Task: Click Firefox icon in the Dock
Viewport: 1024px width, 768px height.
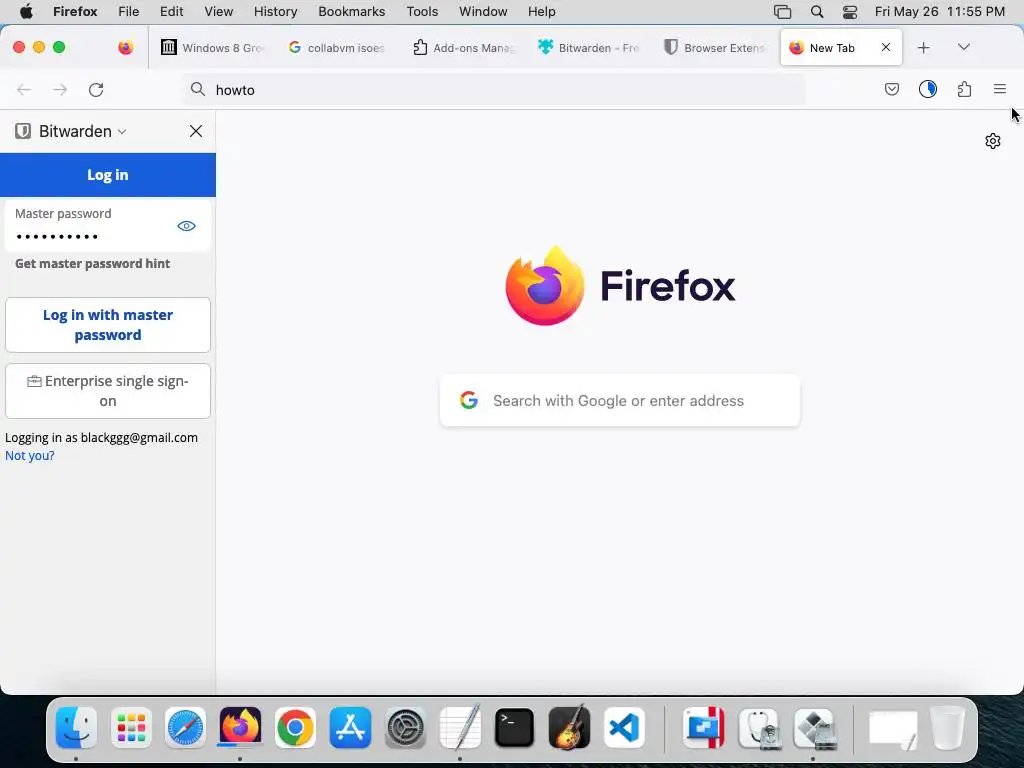Action: (240, 726)
